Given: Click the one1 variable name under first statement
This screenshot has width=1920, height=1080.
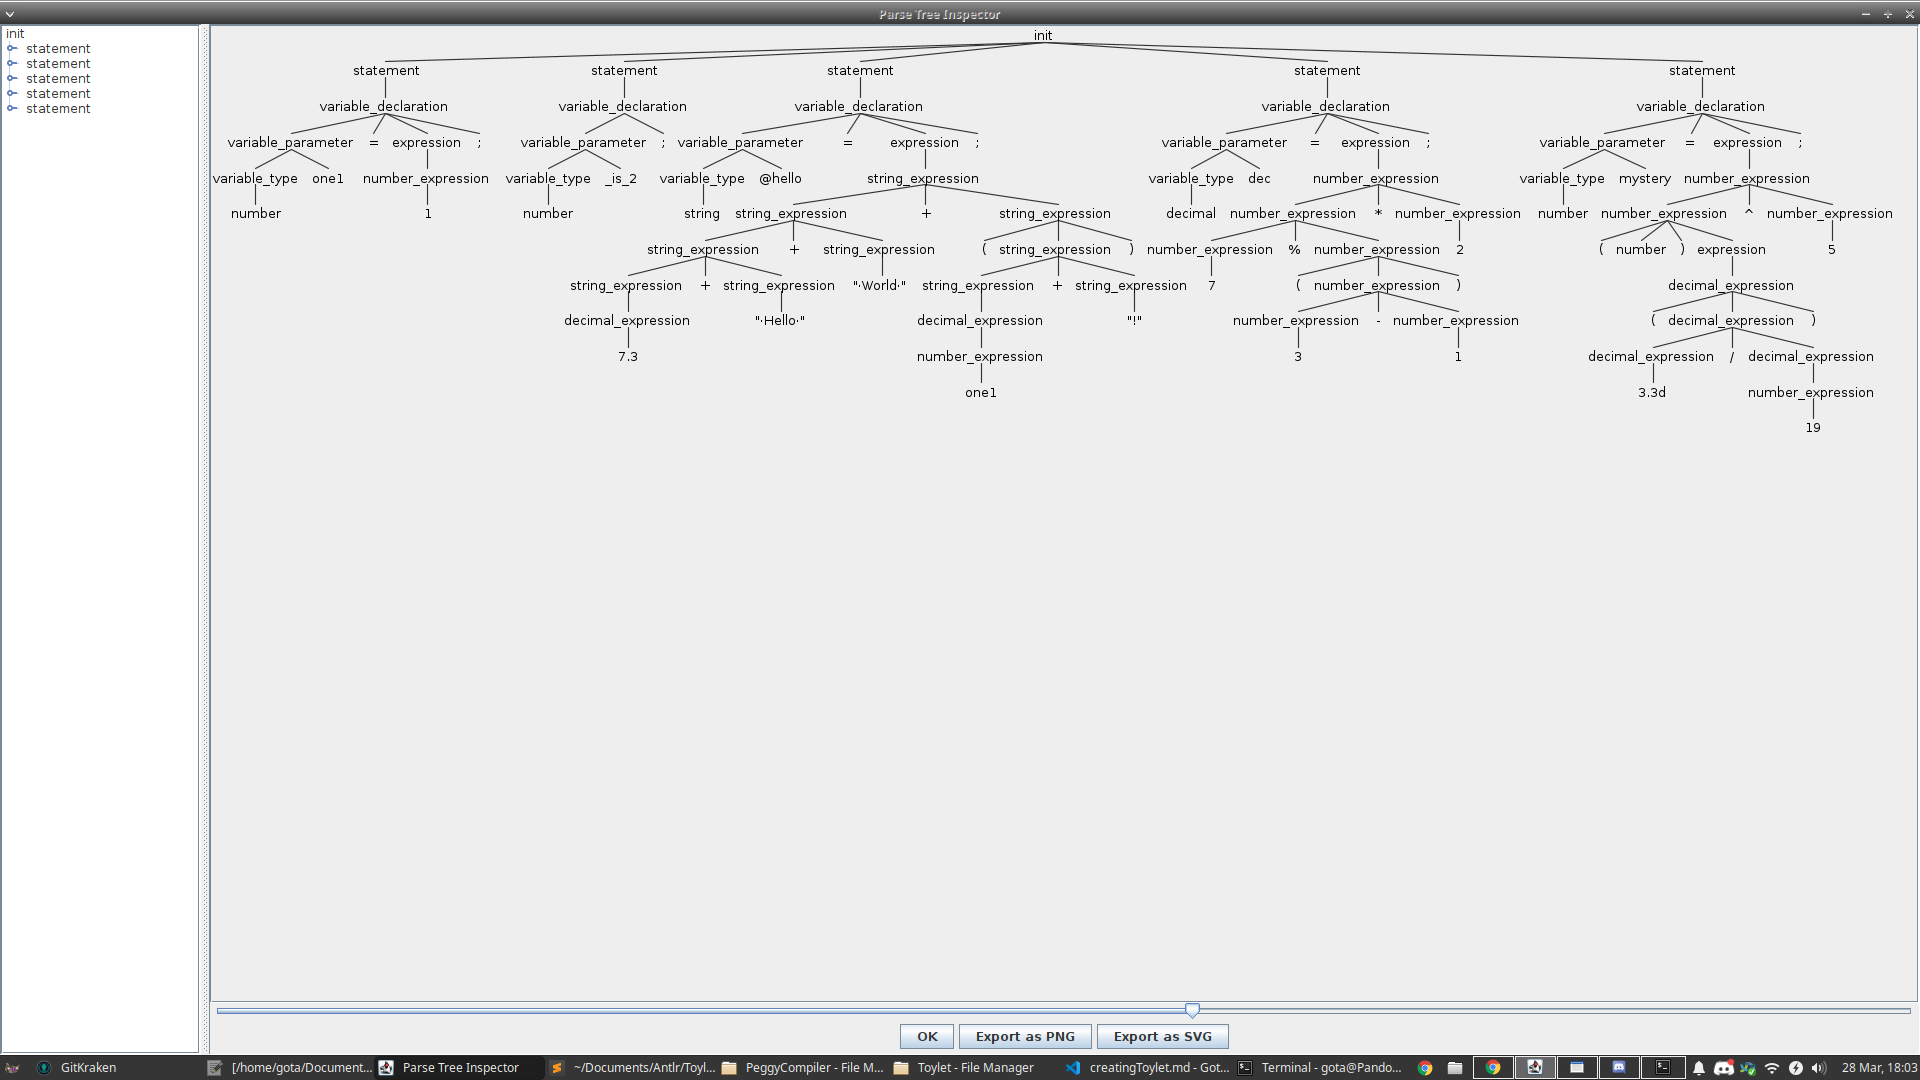Looking at the screenshot, I should [328, 178].
